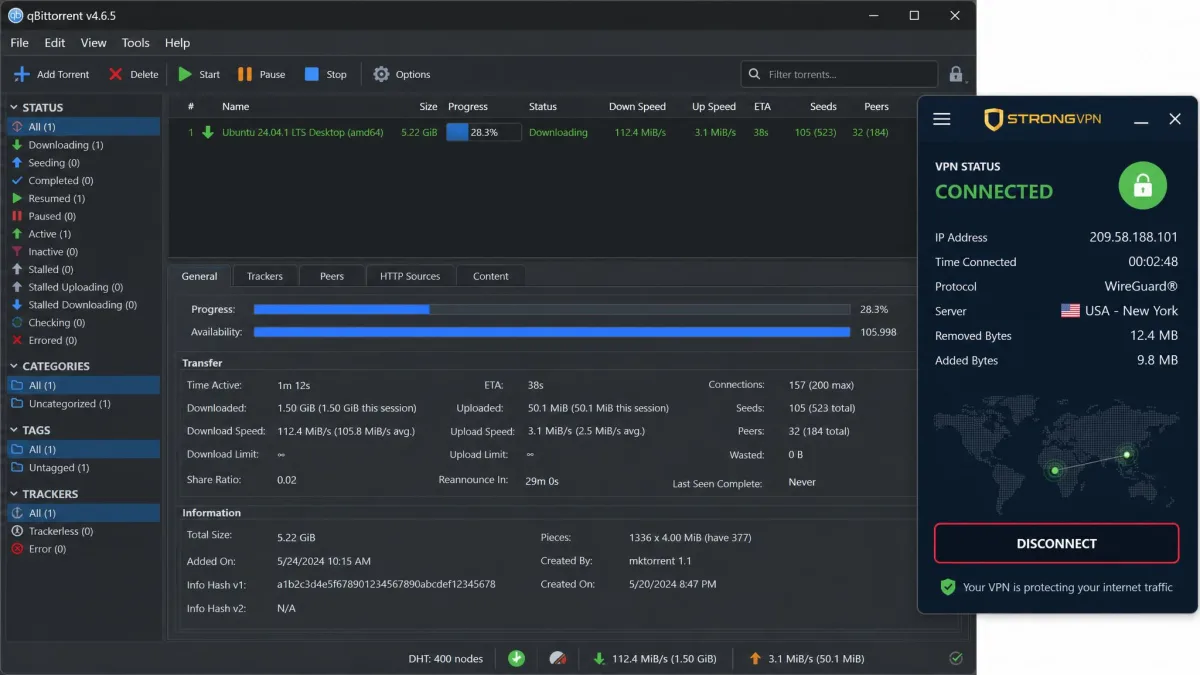Click the search magnifier in filter box
Viewport: 1200px width, 675px height.
(755, 74)
